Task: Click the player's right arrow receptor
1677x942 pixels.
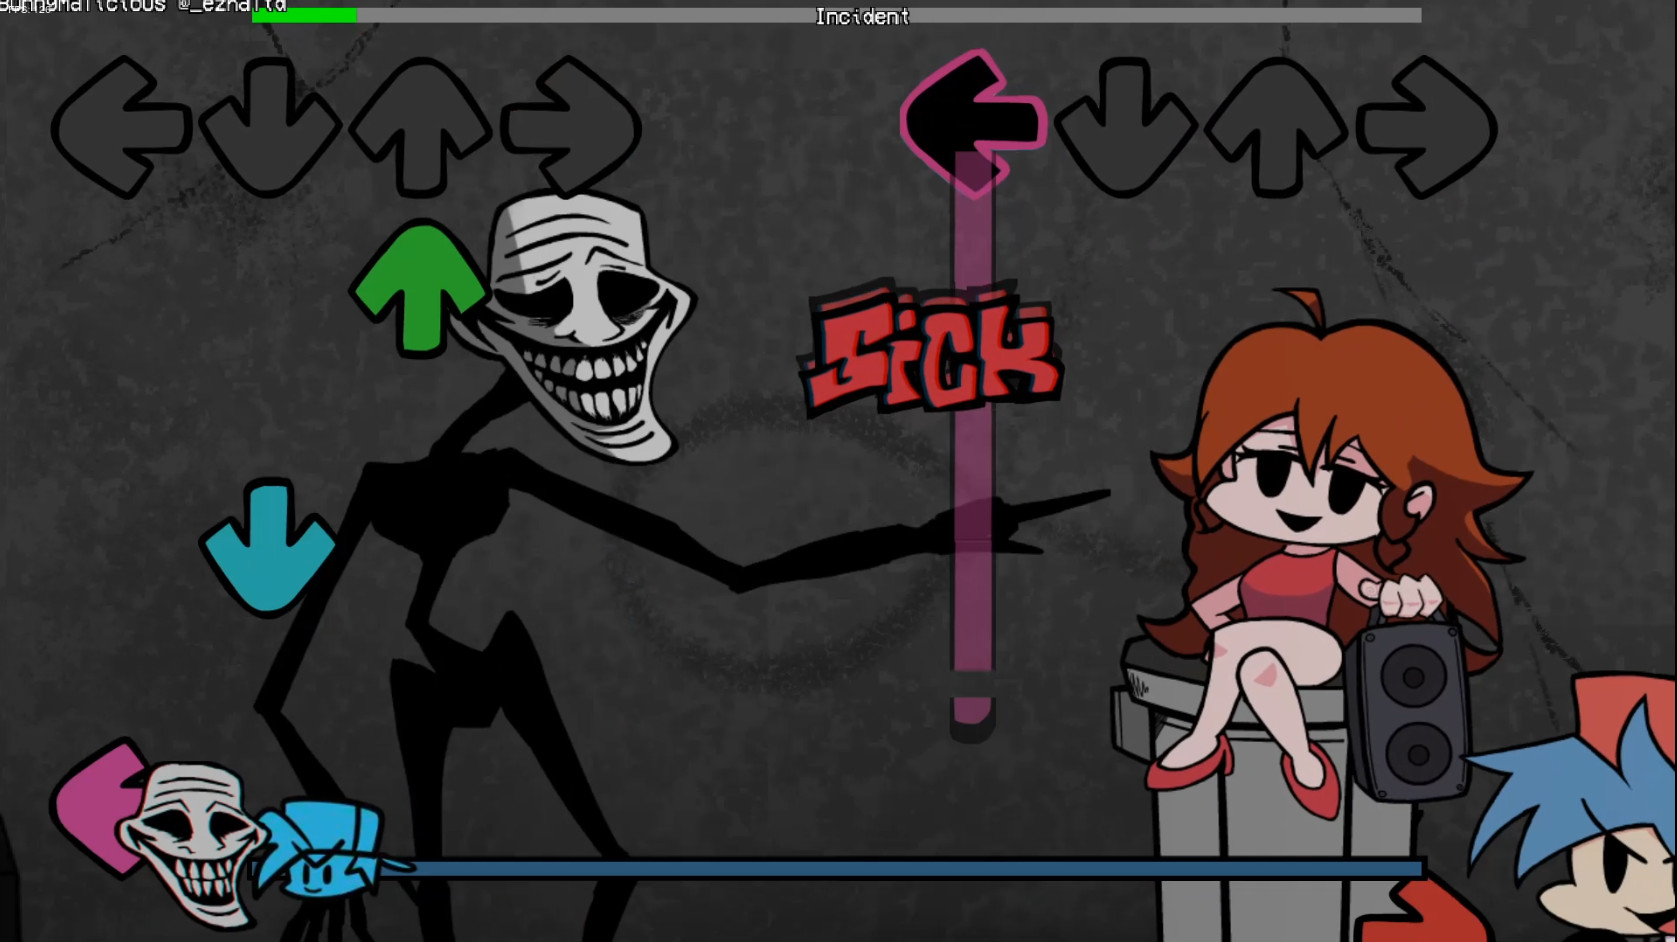Action: (1426, 127)
